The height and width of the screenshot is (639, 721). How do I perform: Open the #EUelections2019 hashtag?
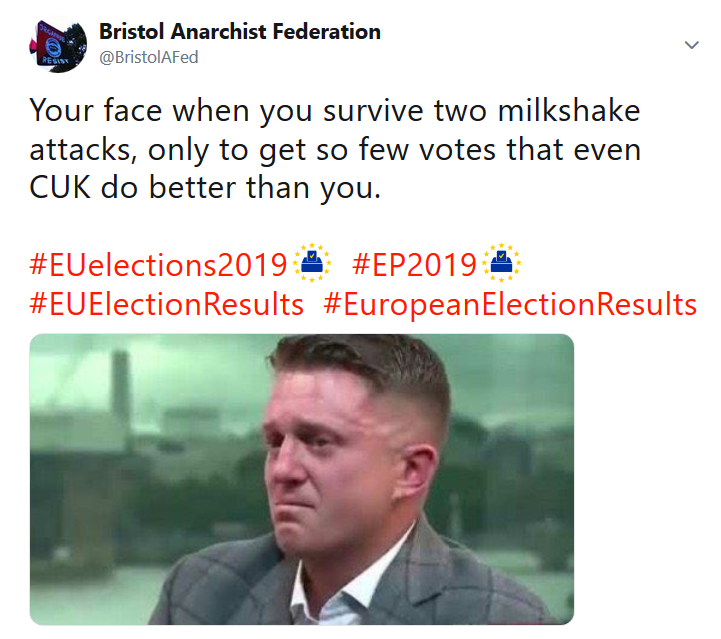(159, 265)
